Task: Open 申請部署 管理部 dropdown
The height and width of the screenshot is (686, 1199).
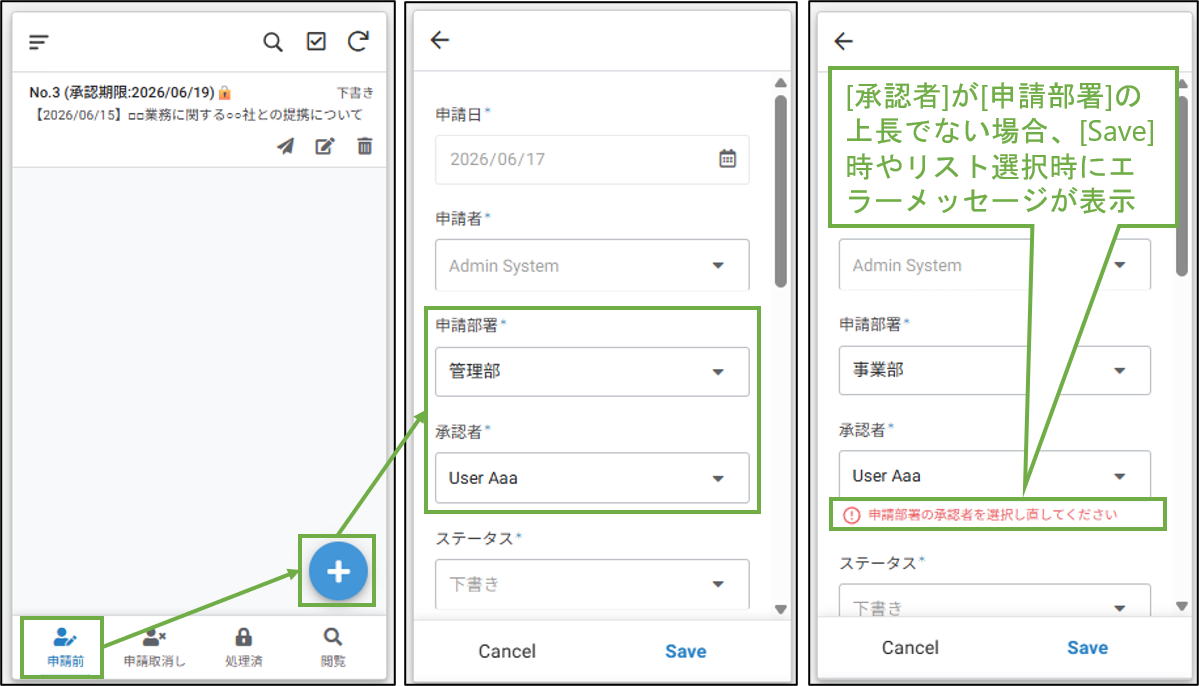Action: 592,372
